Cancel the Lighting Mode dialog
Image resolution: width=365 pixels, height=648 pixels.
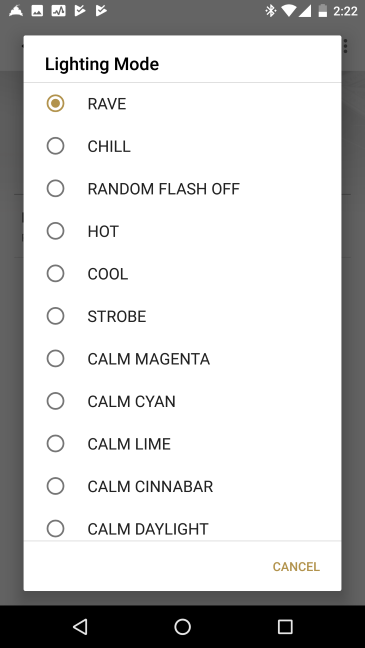pos(296,567)
